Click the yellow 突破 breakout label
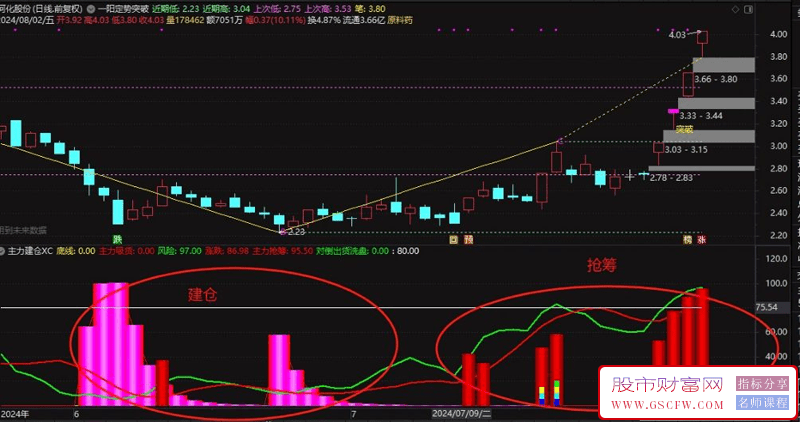This screenshot has height=422, width=800. click(684, 129)
